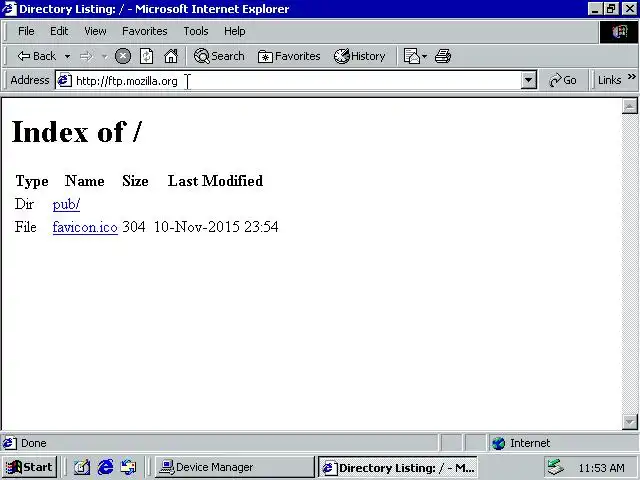Click the Forward arrow button
This screenshot has width=640, height=480.
pos(86,56)
